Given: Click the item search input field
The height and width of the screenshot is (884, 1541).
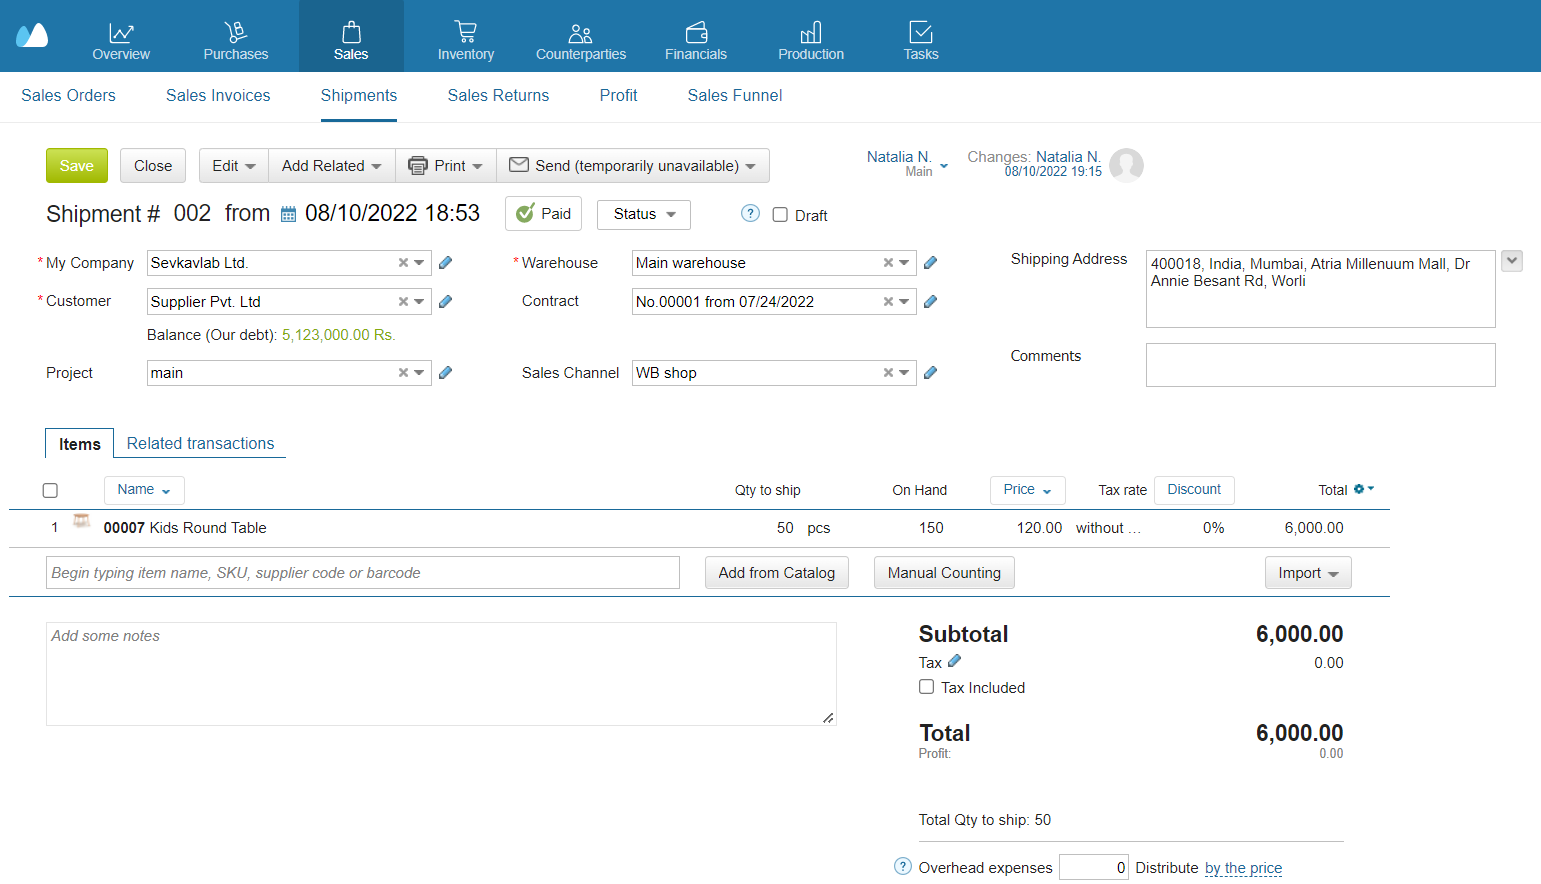Looking at the screenshot, I should (x=363, y=573).
